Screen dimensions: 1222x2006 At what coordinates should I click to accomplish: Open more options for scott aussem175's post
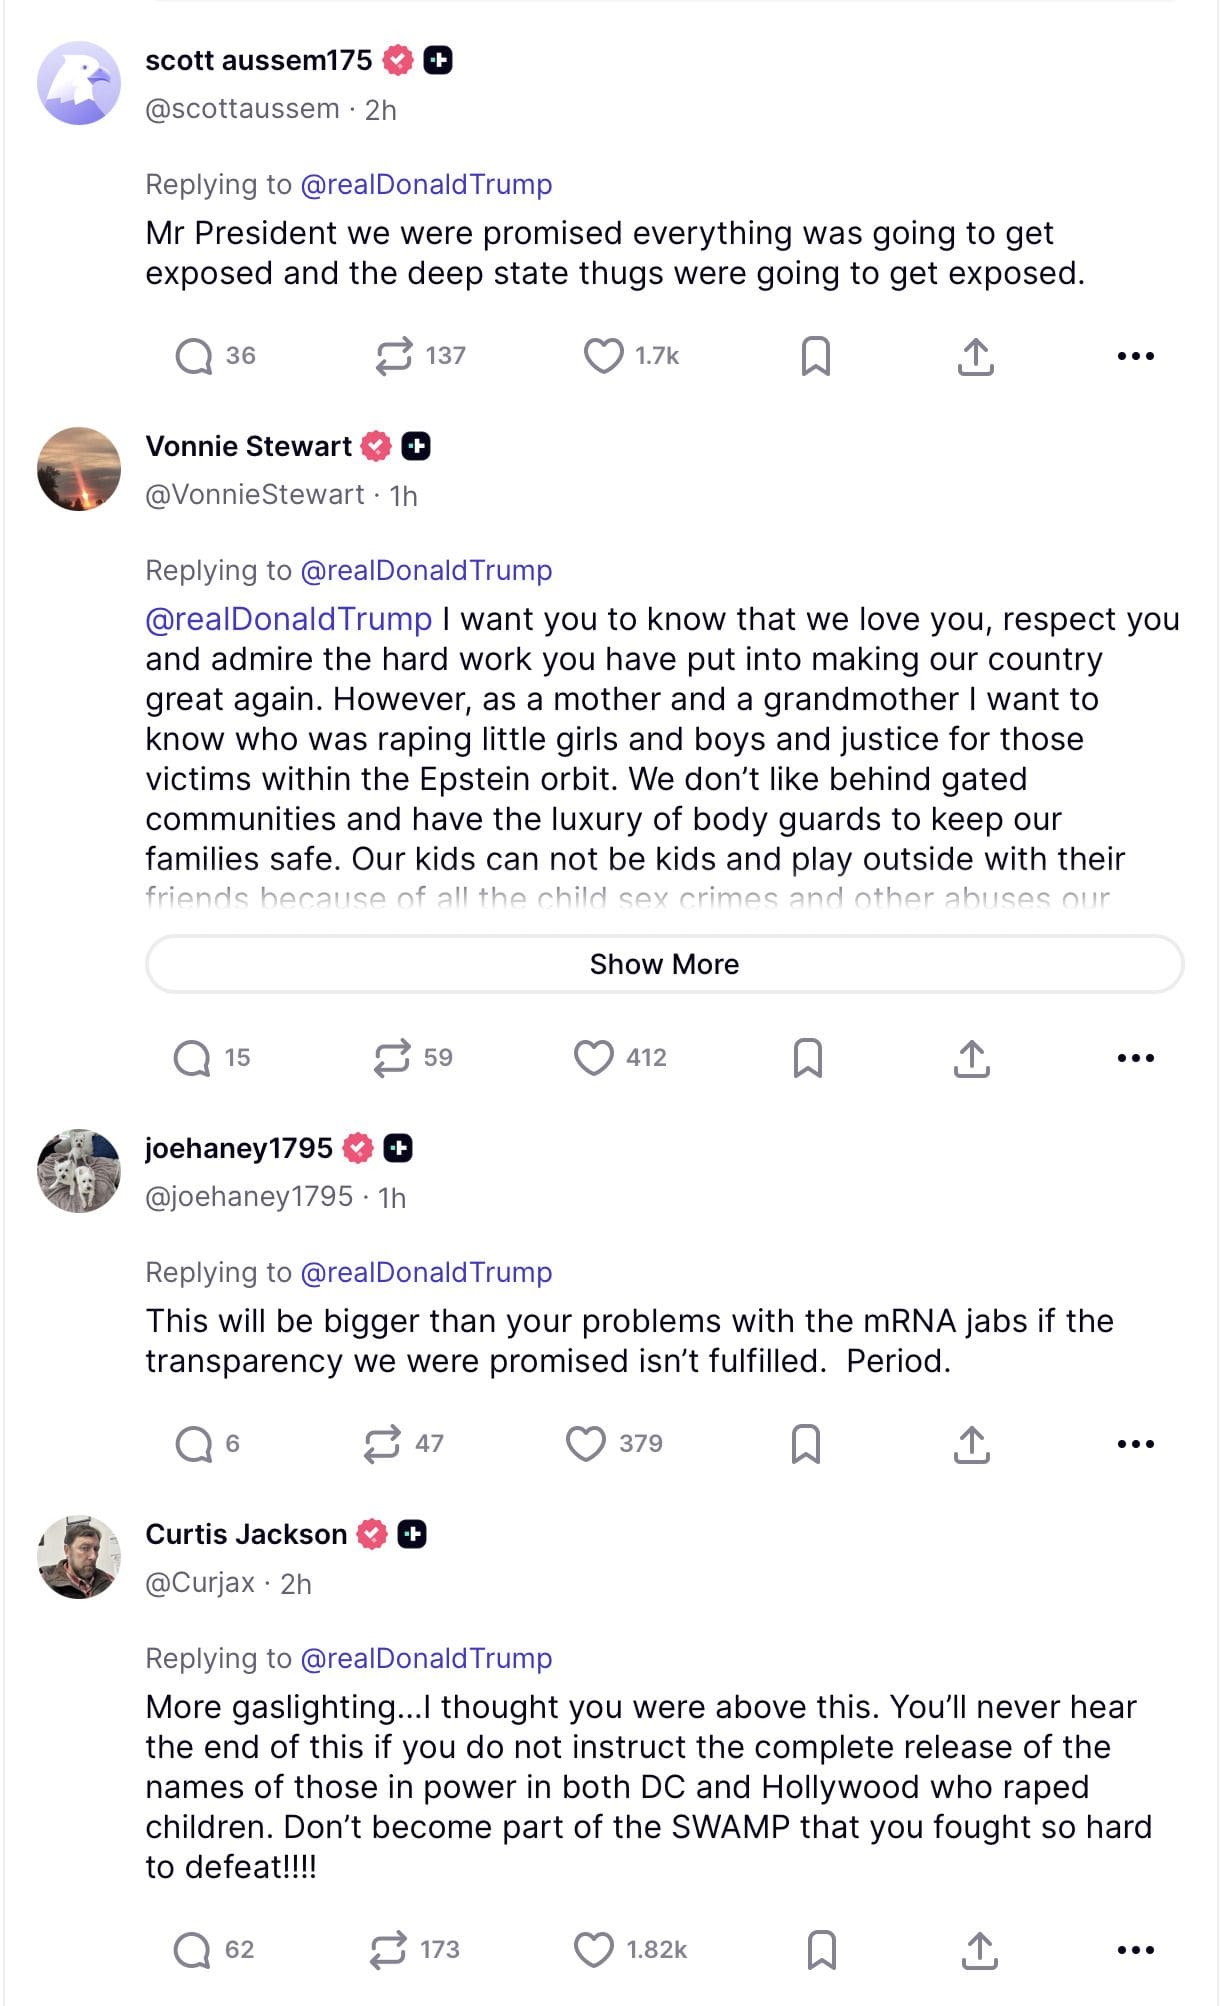pos(1135,356)
